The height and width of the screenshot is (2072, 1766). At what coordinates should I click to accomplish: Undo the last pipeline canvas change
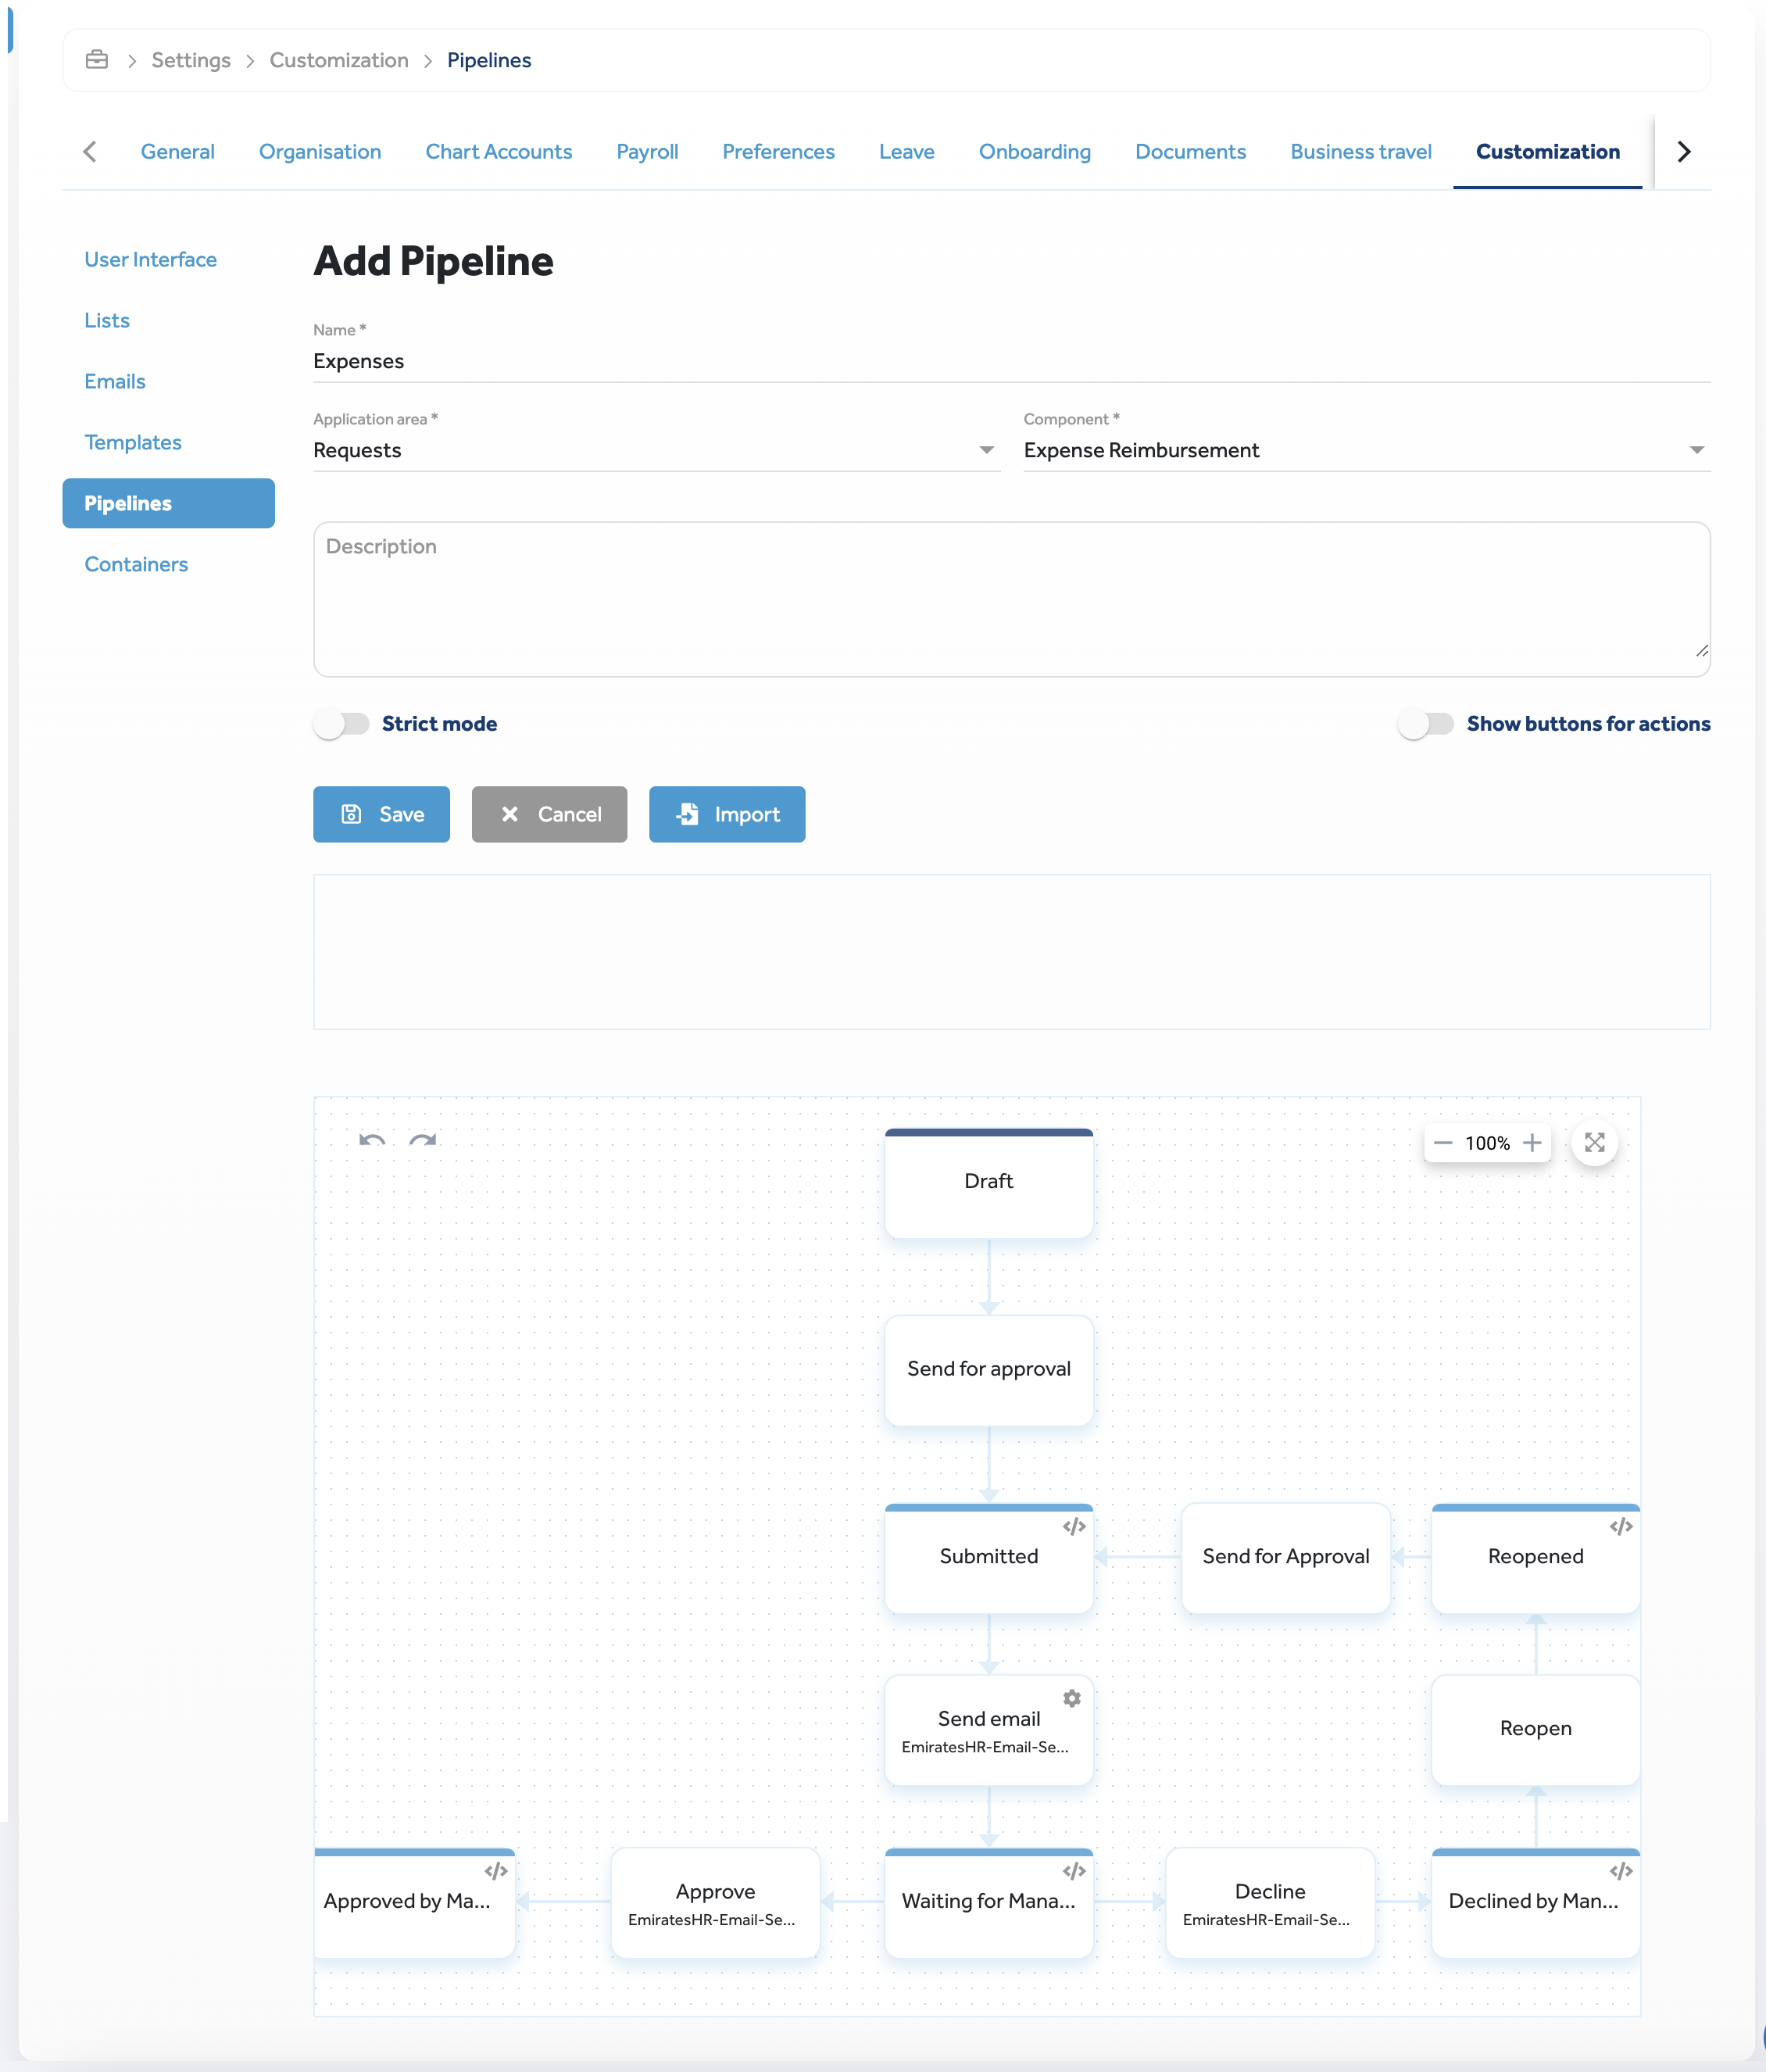(x=372, y=1141)
